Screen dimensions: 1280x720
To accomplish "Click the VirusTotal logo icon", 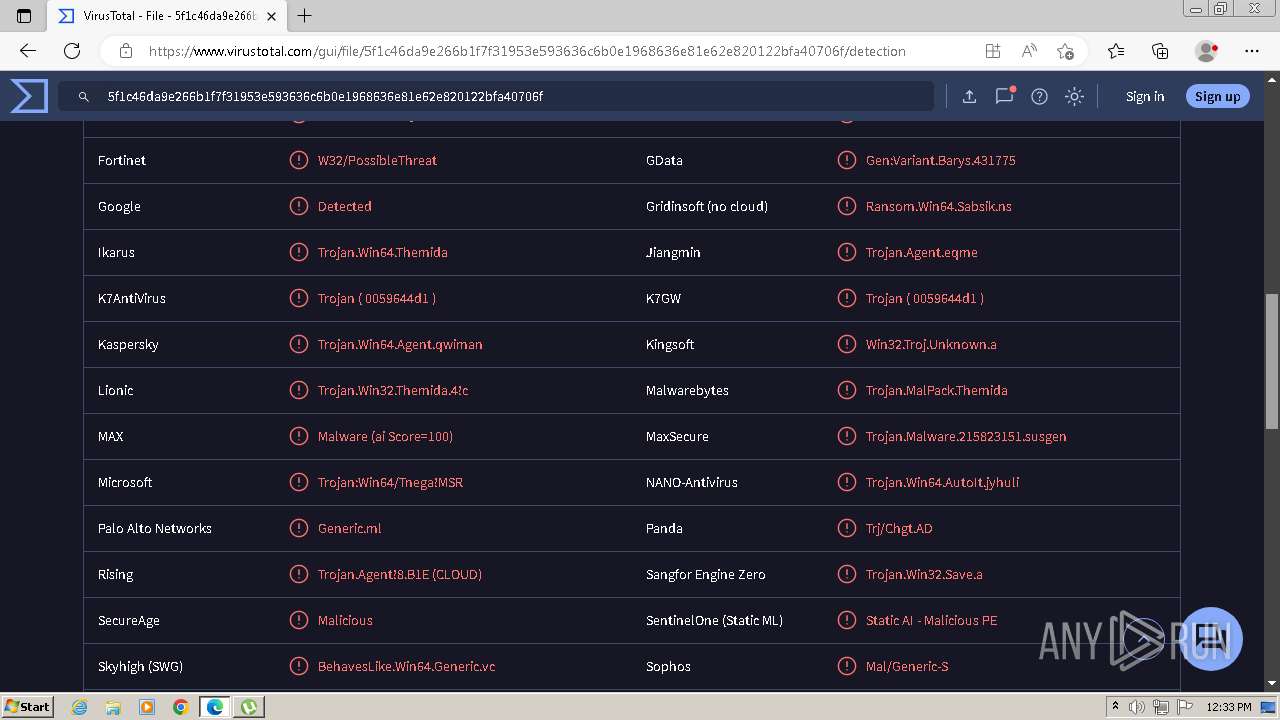I will pos(29,96).
